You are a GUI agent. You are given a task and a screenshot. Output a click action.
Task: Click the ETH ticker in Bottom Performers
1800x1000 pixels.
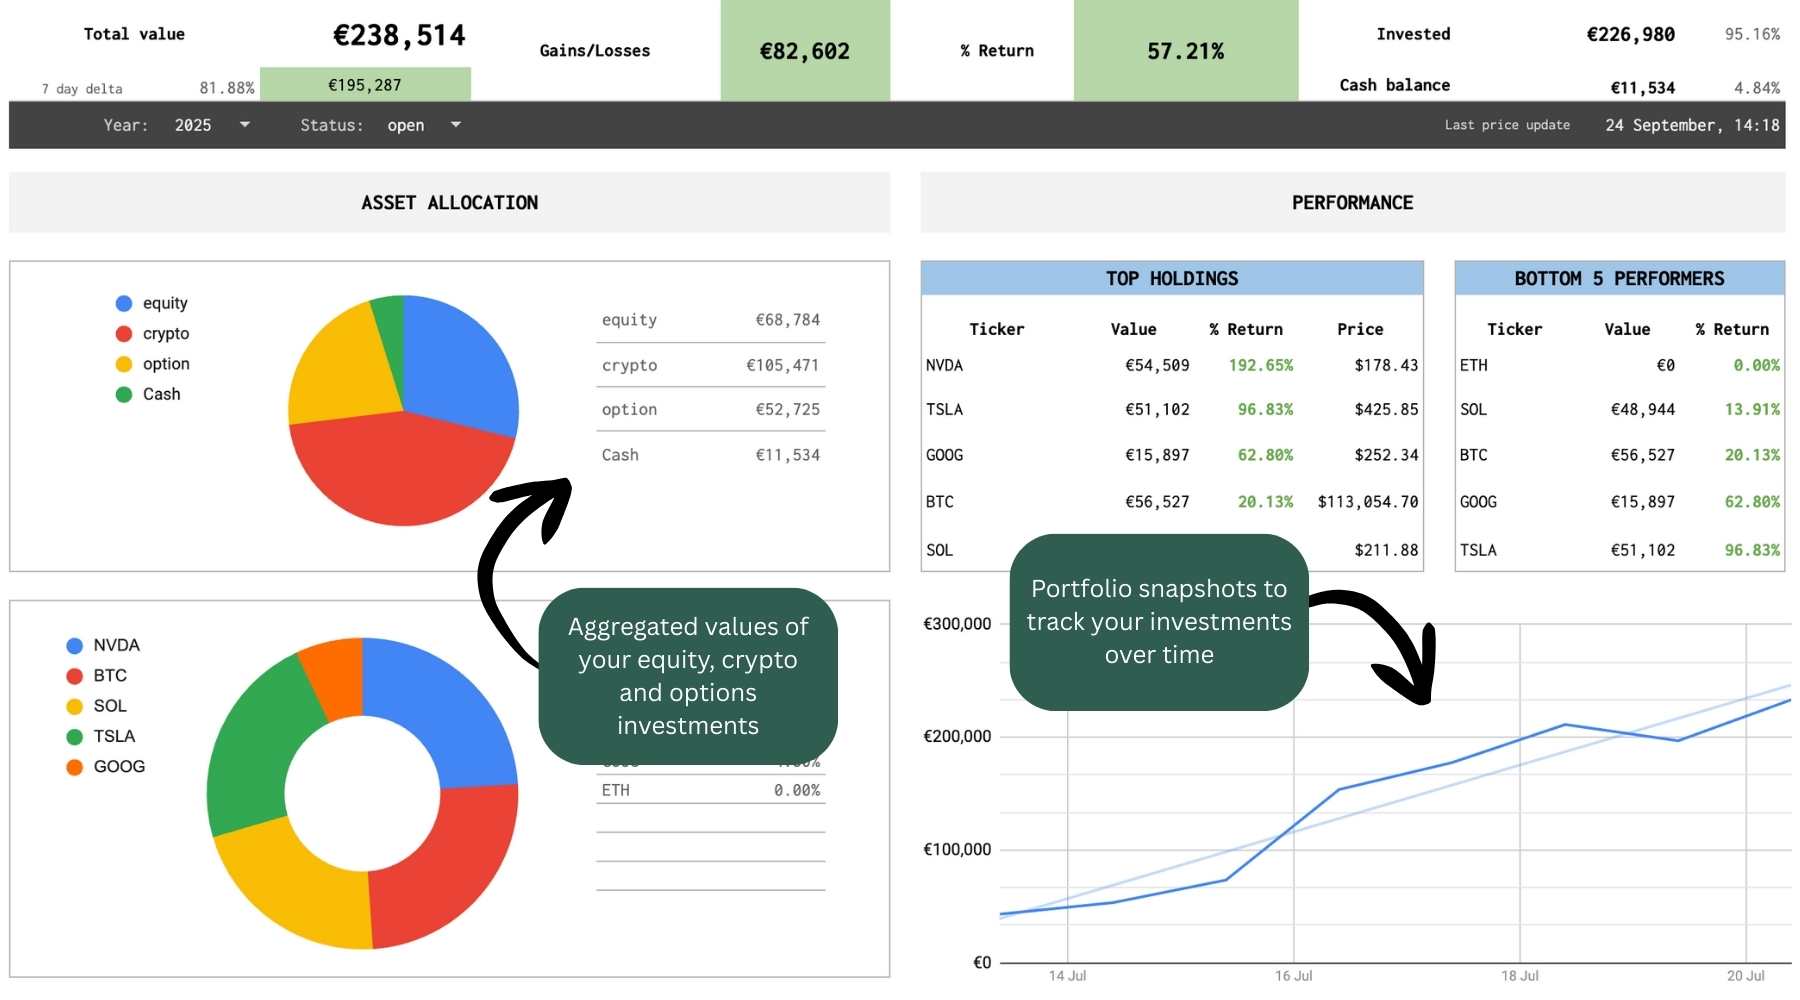[1473, 366]
